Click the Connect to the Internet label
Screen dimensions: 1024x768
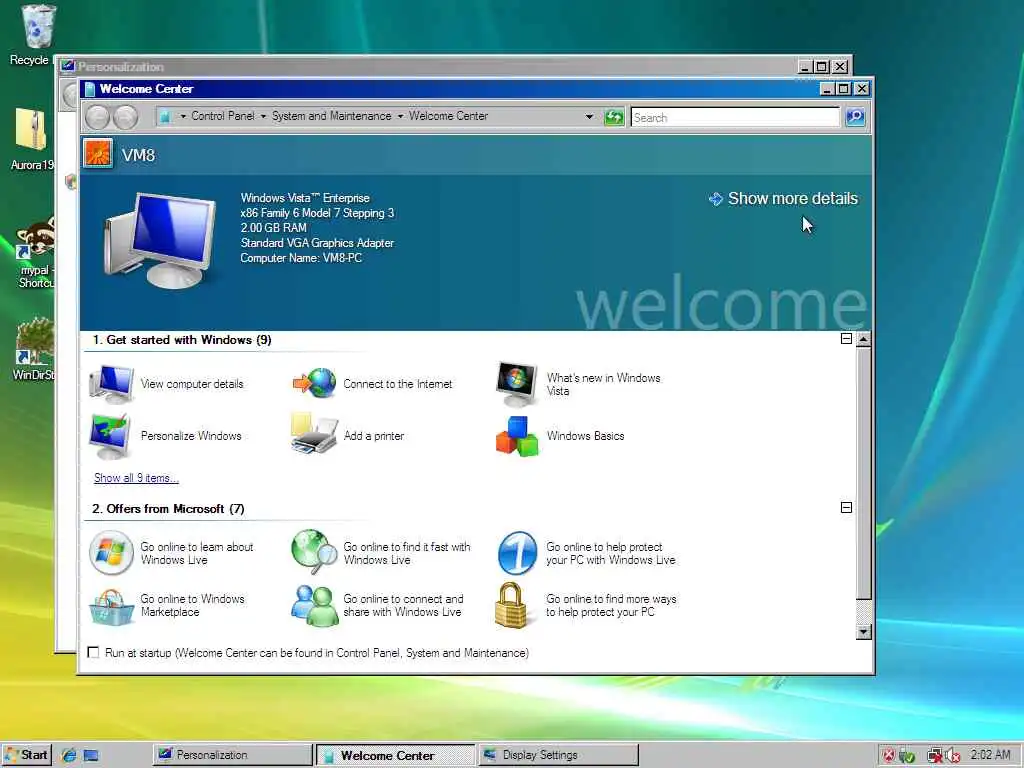(398, 384)
